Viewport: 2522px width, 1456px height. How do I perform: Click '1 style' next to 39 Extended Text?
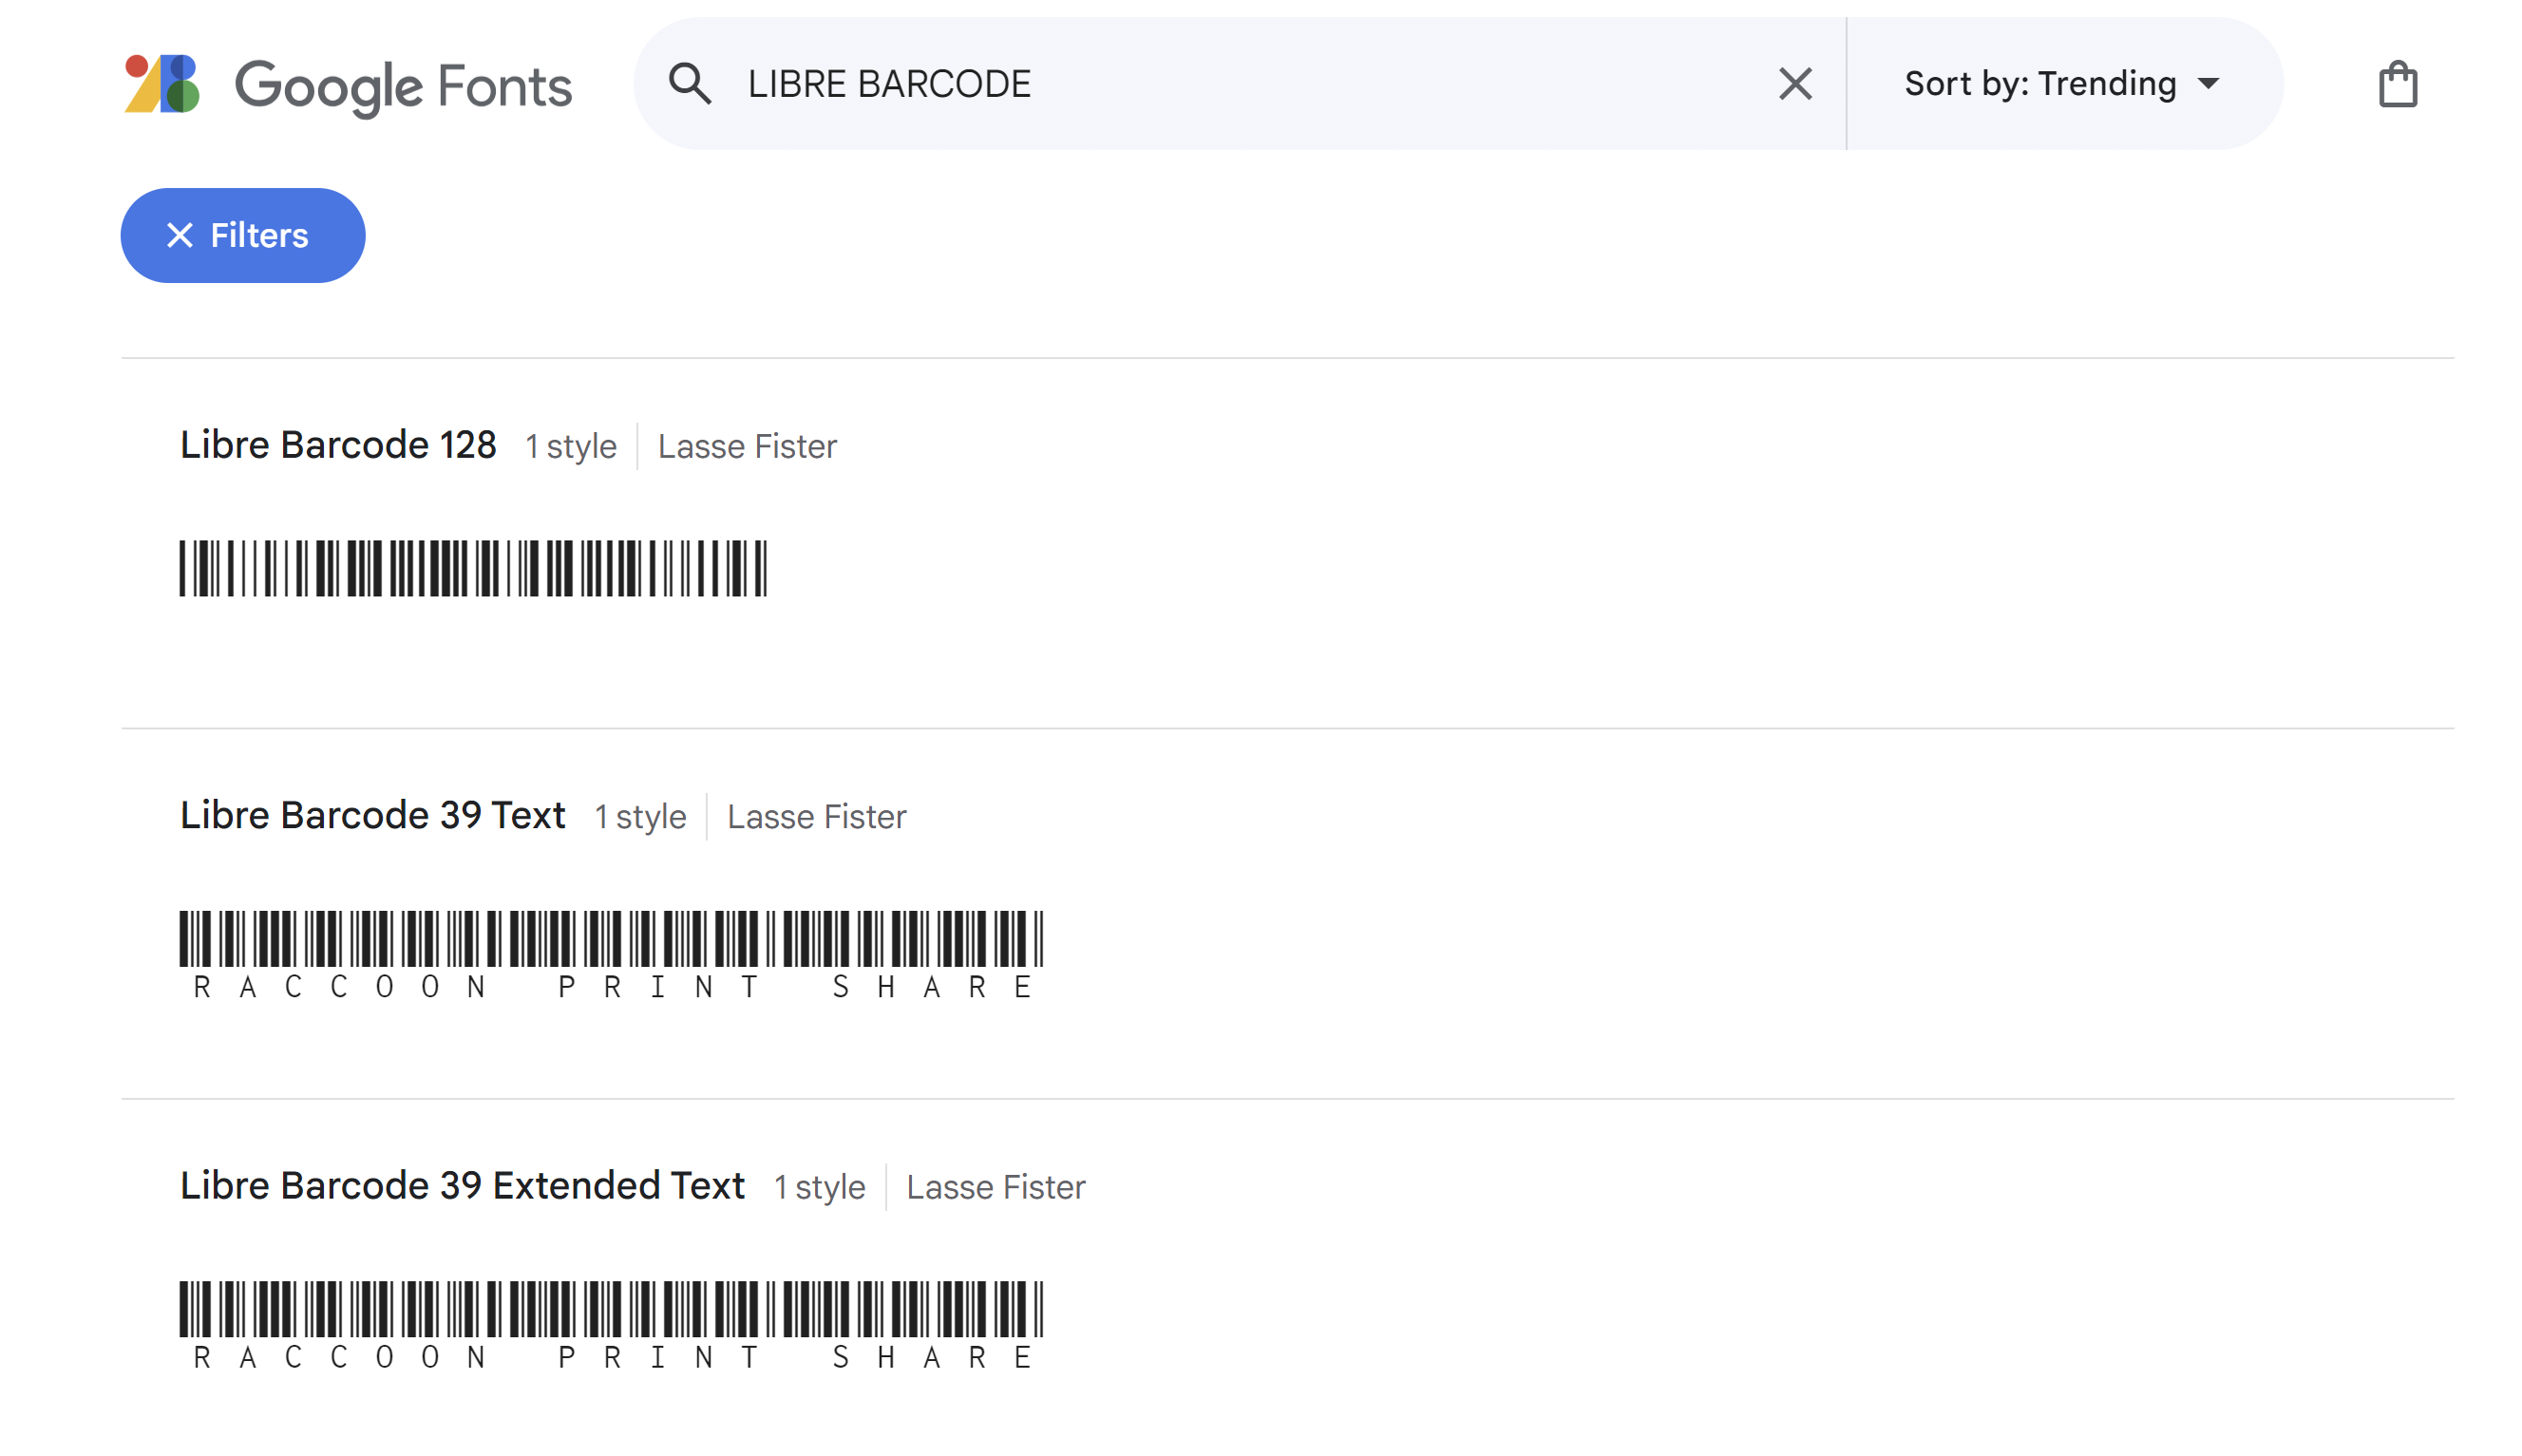[820, 1187]
